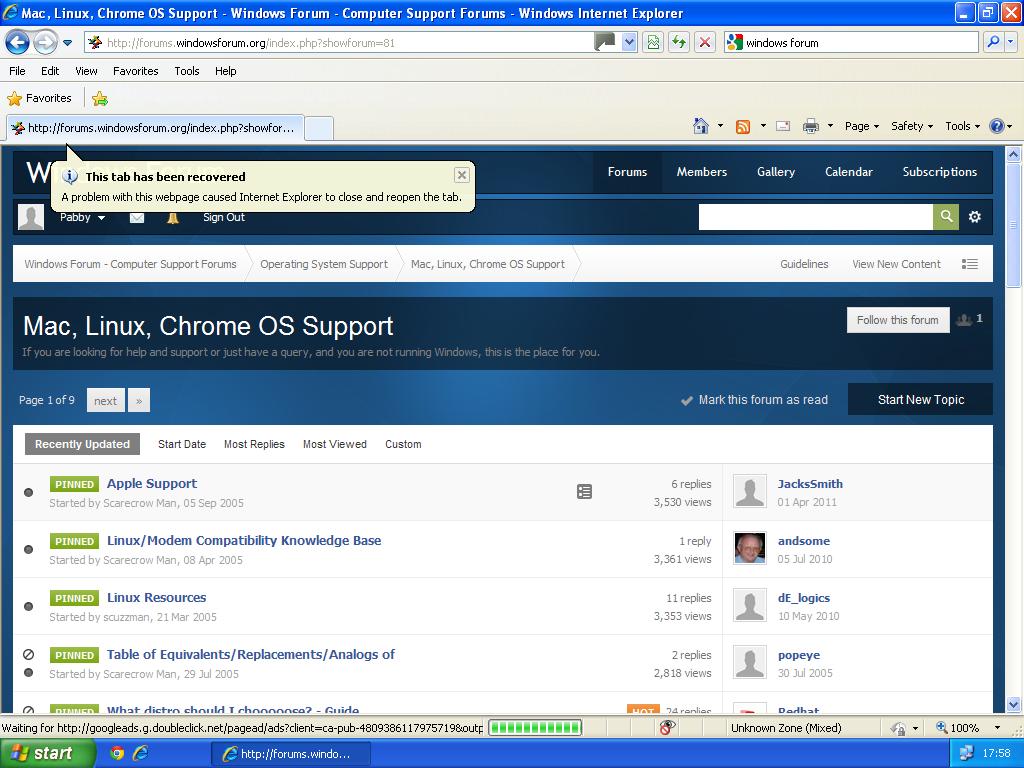The width and height of the screenshot is (1024, 768).
Task: Click the Follow this forum button
Action: coord(898,320)
